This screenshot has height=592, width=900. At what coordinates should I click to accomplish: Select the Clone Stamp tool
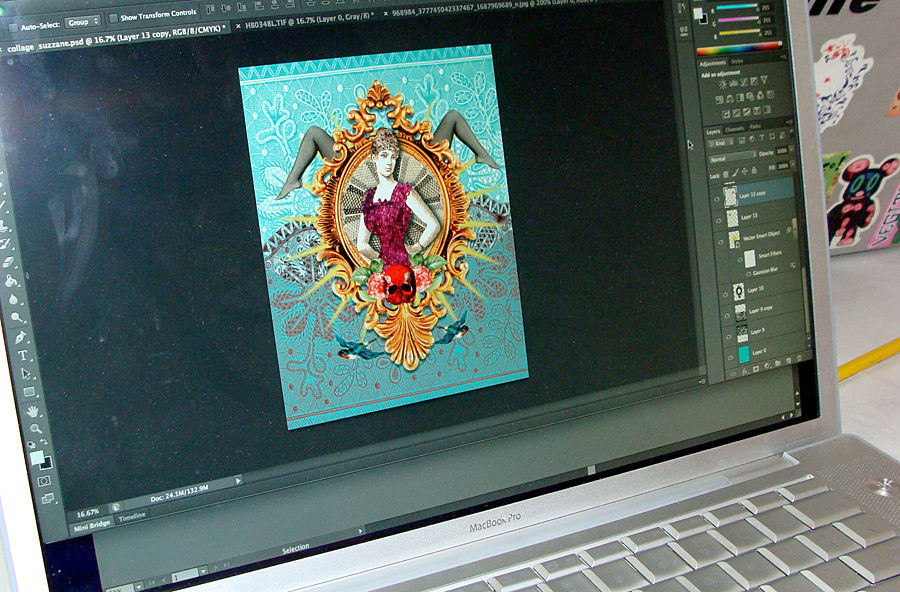[4, 227]
